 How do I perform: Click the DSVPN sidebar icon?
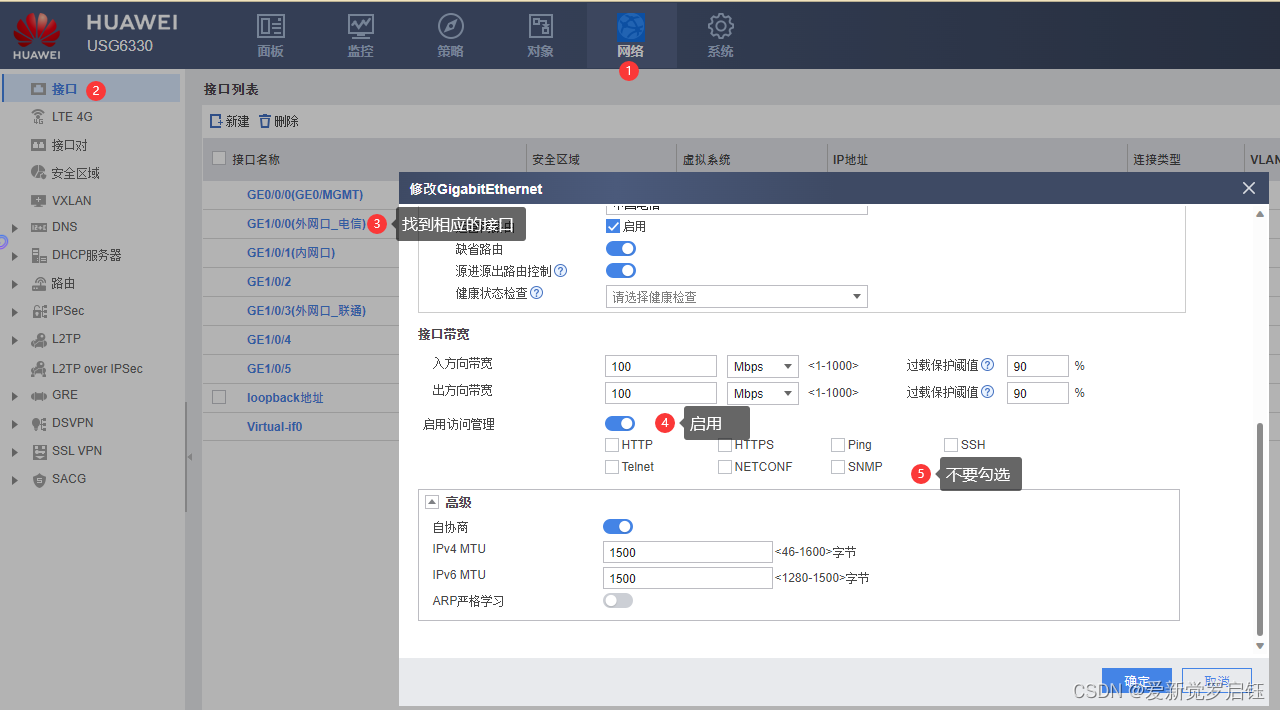[x=39, y=423]
